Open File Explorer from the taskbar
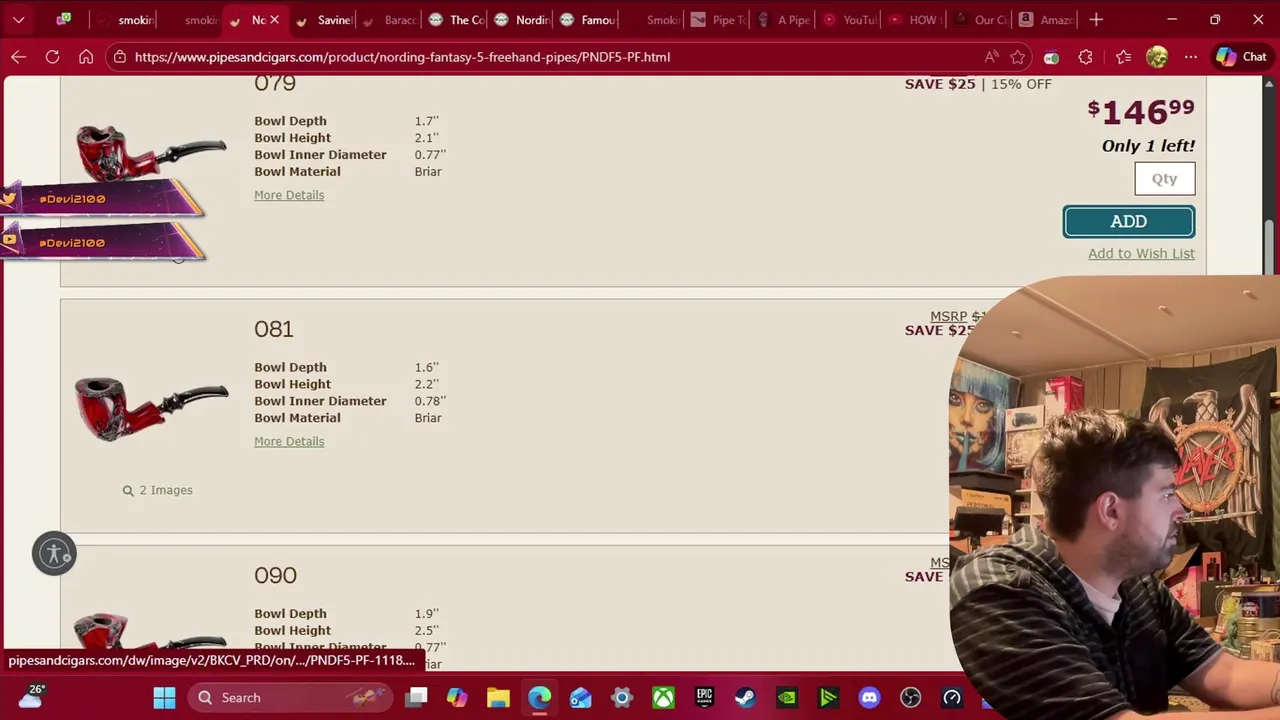This screenshot has width=1280, height=720. [498, 697]
